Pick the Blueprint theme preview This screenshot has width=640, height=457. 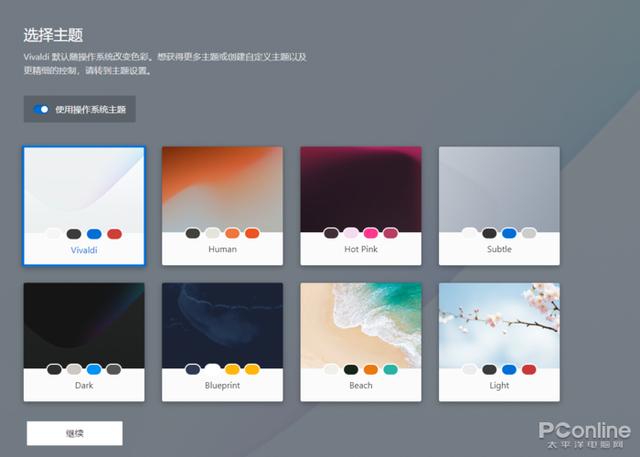click(222, 326)
